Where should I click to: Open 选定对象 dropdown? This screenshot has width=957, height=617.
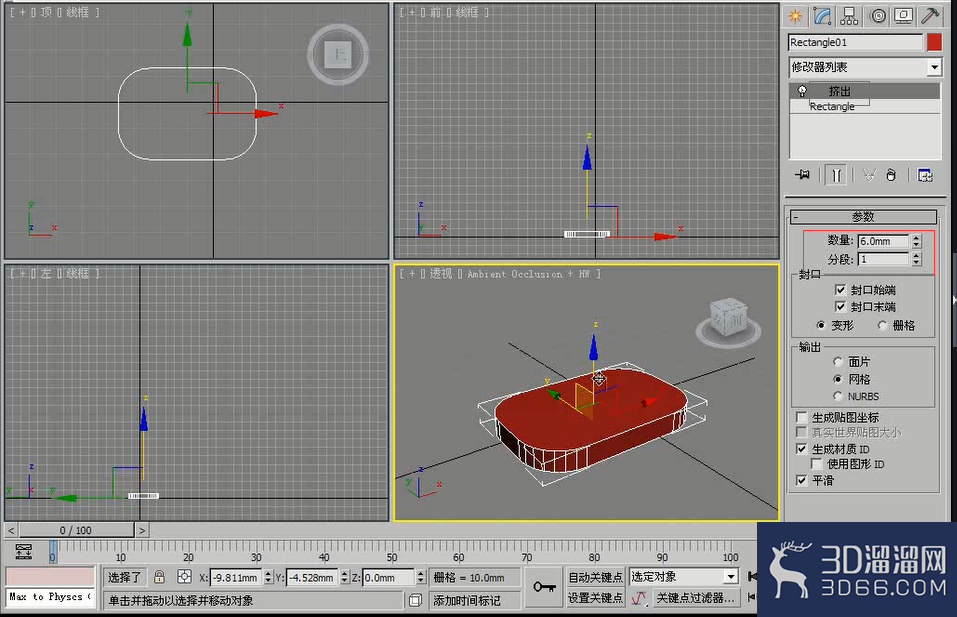(x=731, y=577)
